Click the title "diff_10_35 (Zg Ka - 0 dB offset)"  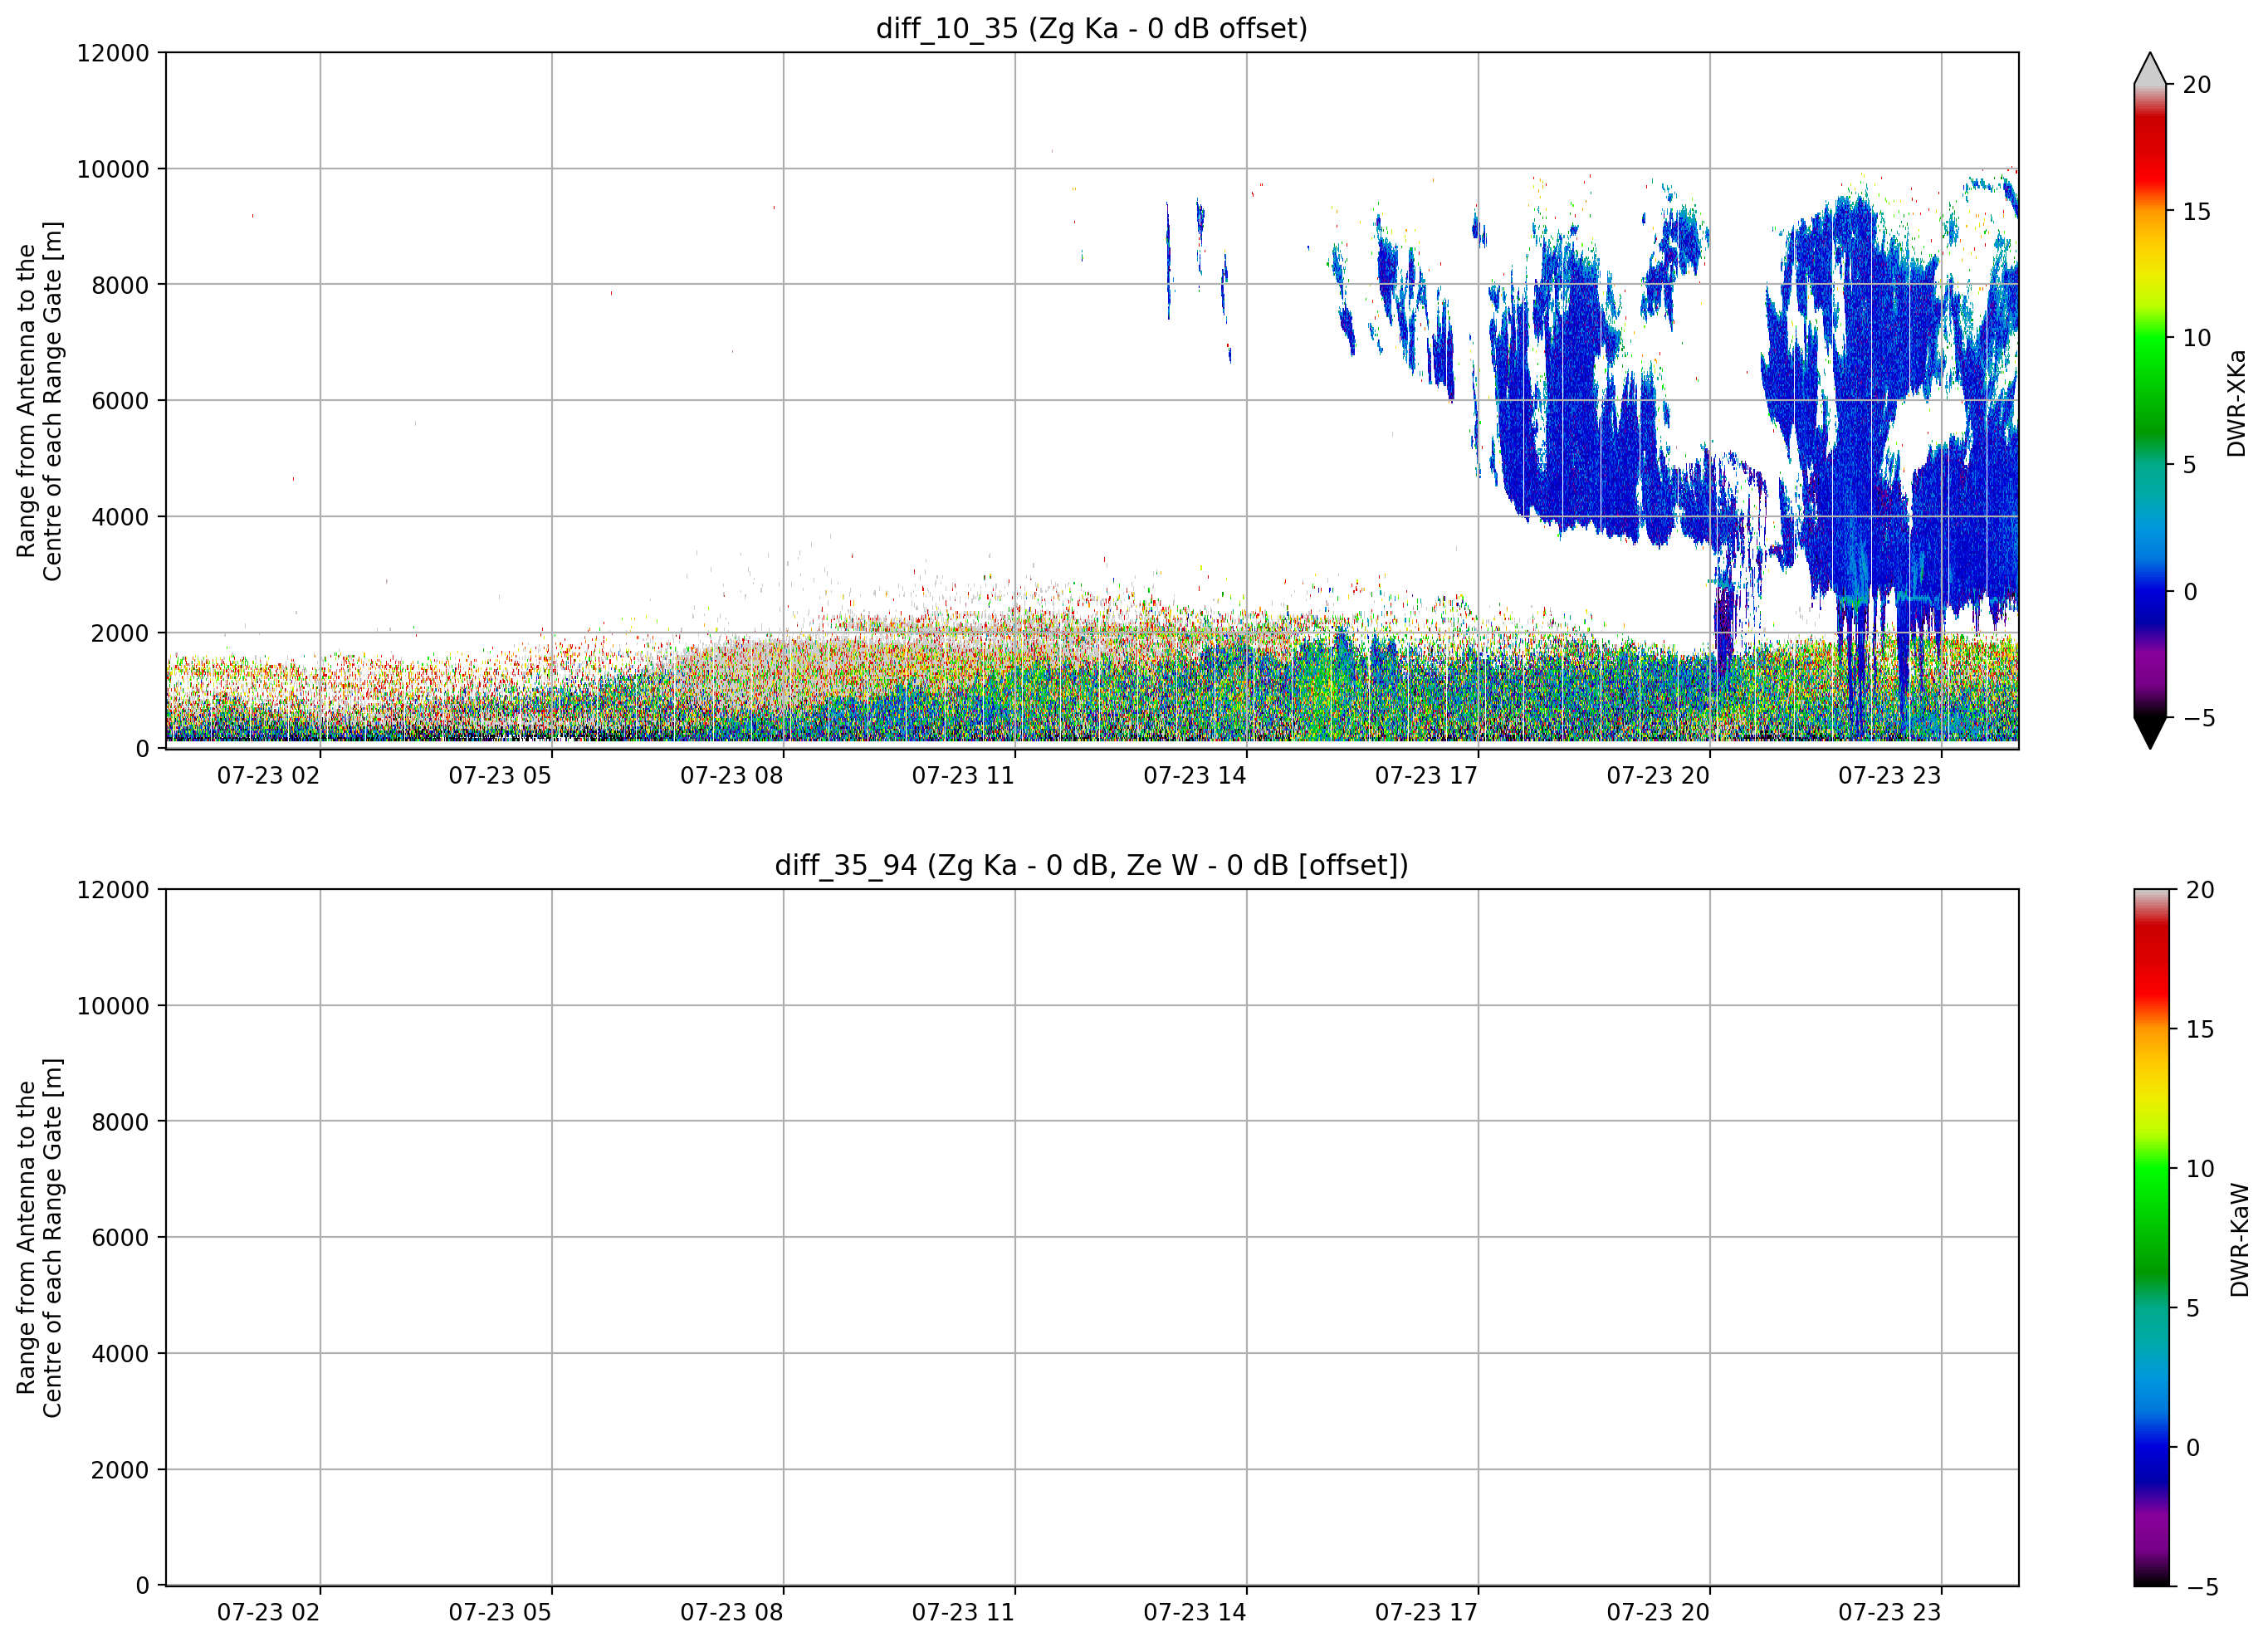(x=1091, y=29)
